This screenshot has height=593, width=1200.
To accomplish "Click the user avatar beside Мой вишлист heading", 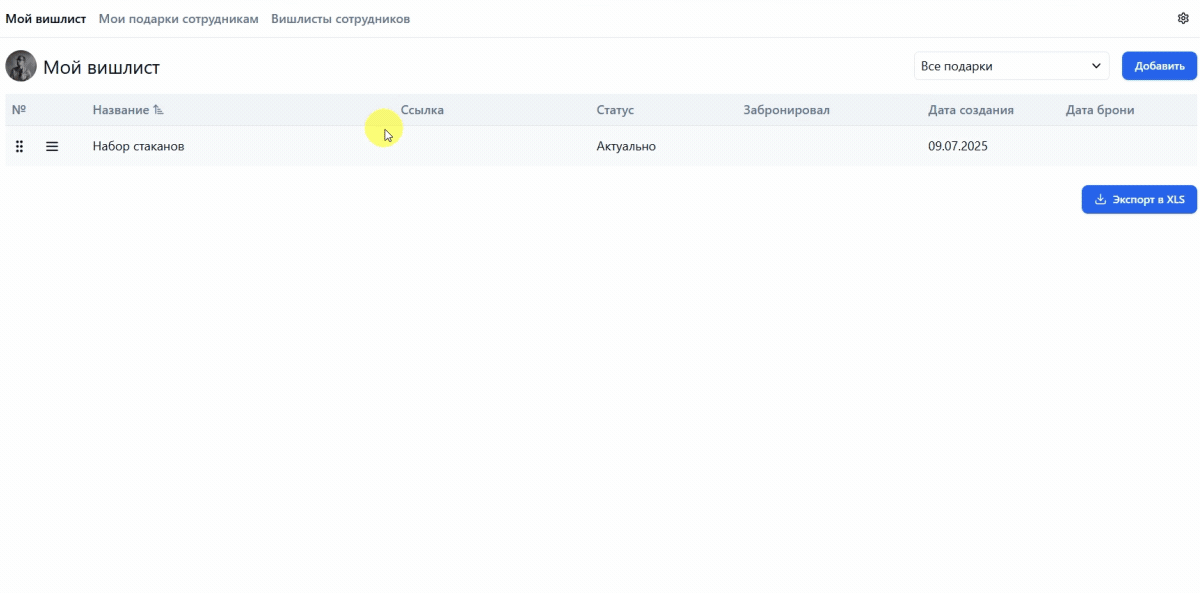I will pyautogui.click(x=21, y=67).
